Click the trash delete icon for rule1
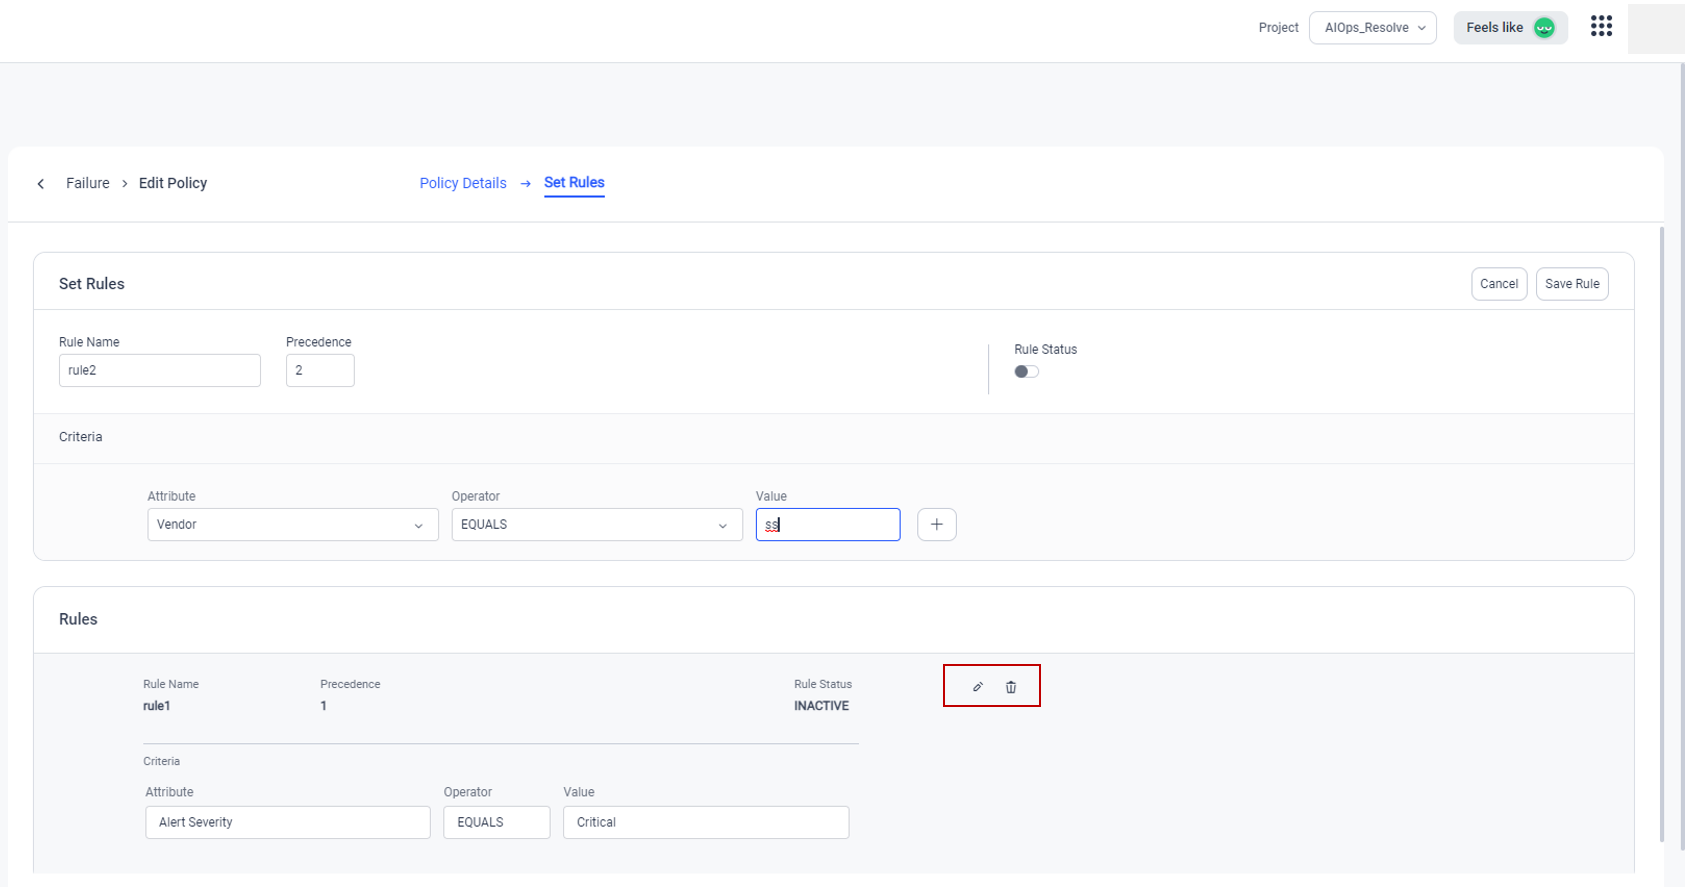 (x=1011, y=687)
